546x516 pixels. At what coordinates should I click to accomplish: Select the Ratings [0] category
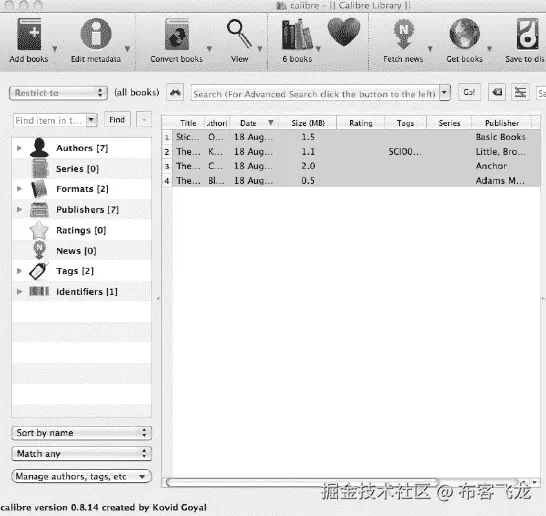click(x=81, y=230)
